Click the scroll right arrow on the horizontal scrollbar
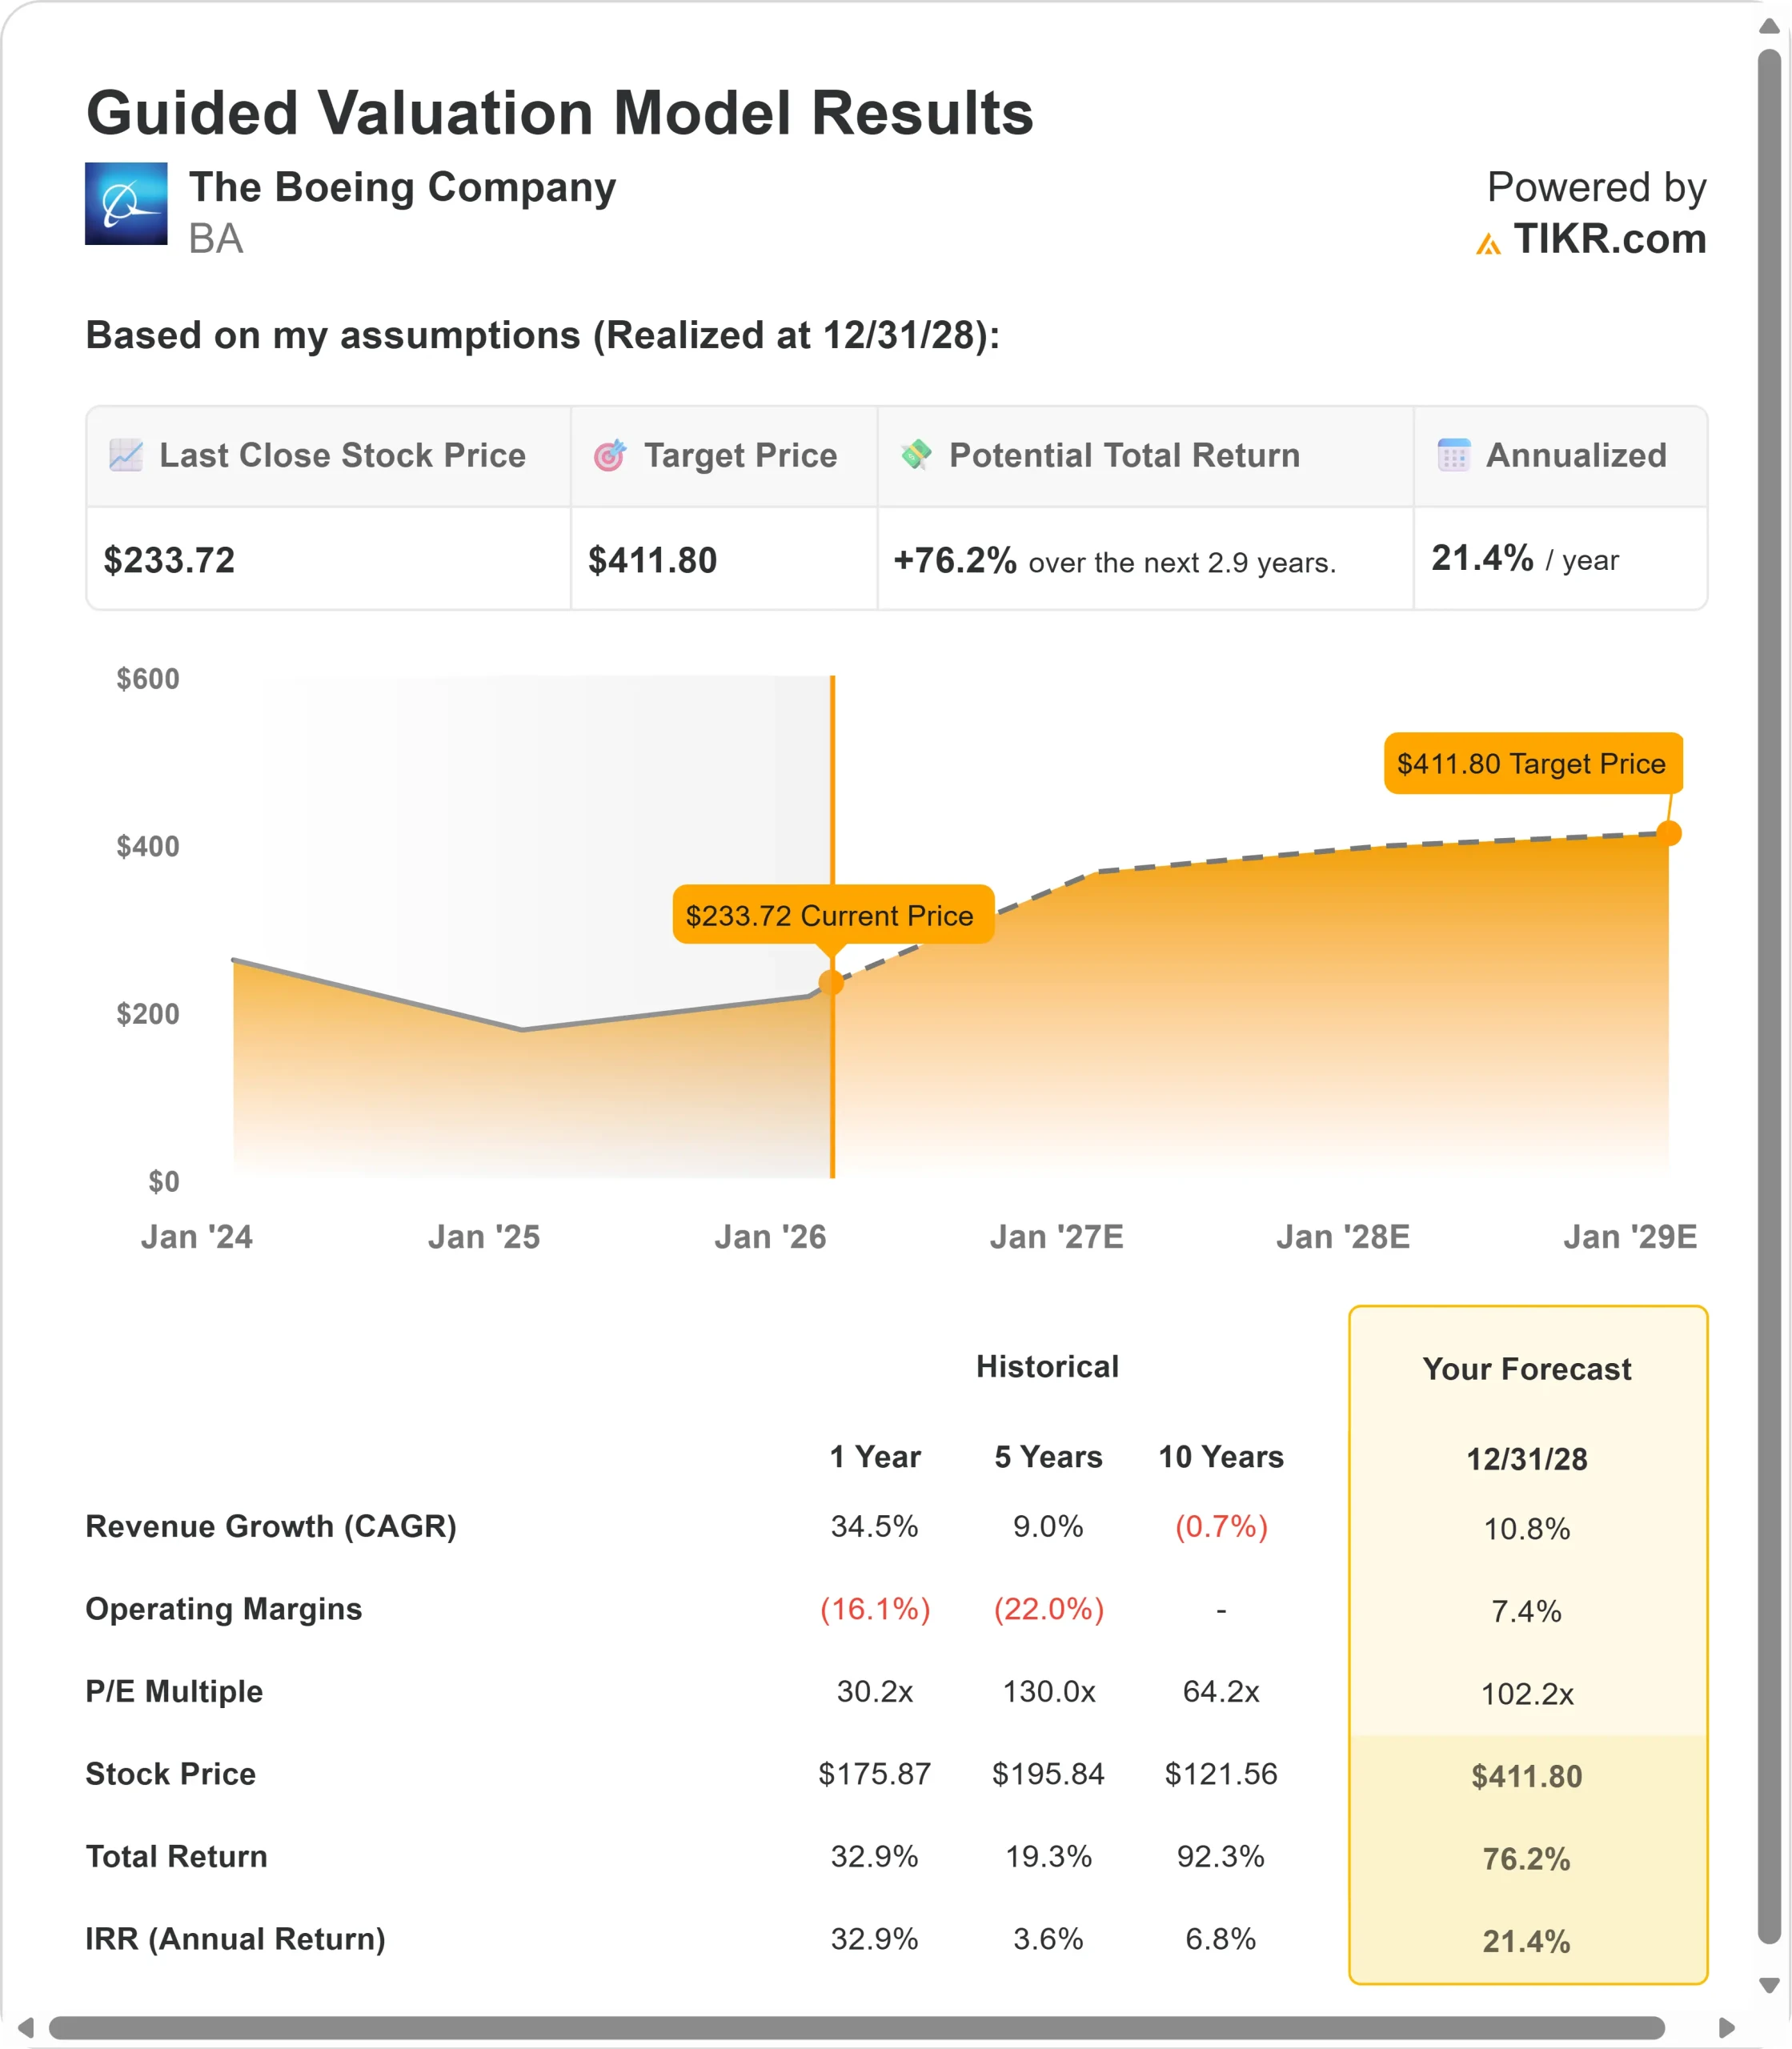This screenshot has height=2049, width=1792. tap(1727, 2027)
